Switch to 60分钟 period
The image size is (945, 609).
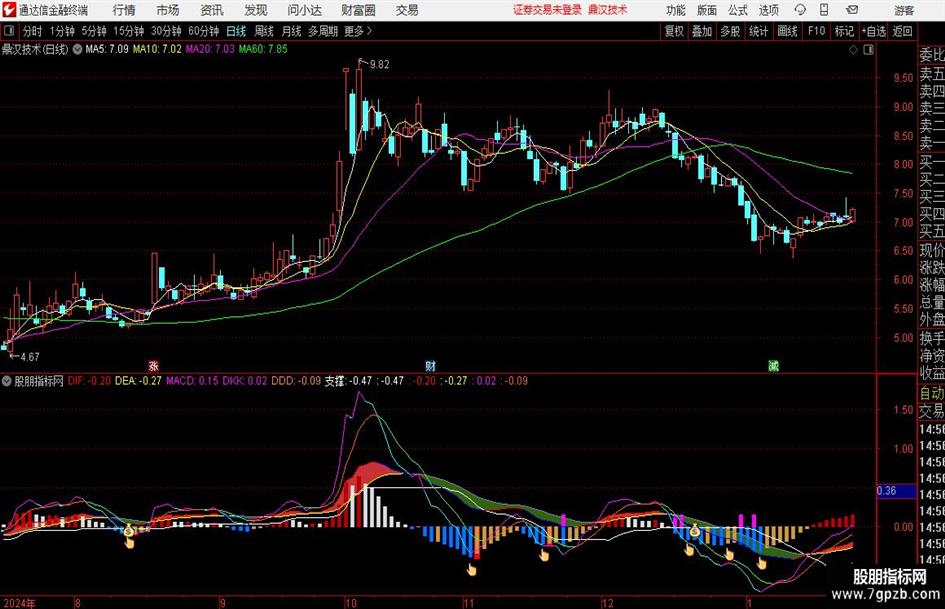pyautogui.click(x=203, y=31)
